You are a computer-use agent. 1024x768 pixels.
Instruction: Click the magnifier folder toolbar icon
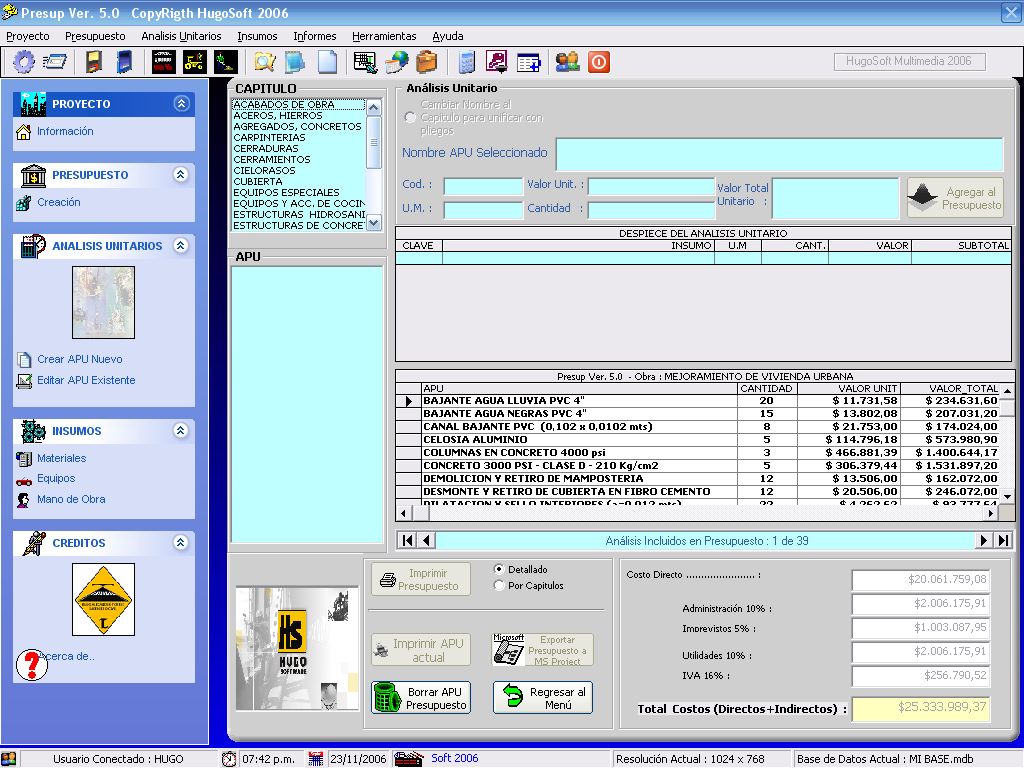point(264,62)
